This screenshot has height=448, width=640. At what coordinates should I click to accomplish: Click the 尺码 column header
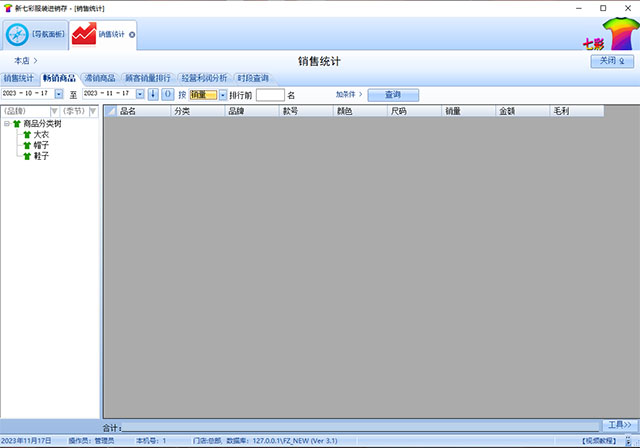pyautogui.click(x=414, y=111)
